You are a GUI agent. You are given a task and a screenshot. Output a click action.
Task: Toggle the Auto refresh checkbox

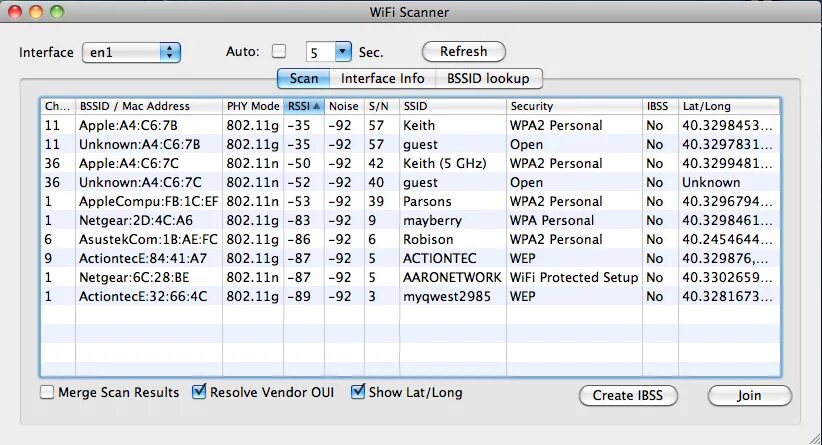click(x=279, y=51)
